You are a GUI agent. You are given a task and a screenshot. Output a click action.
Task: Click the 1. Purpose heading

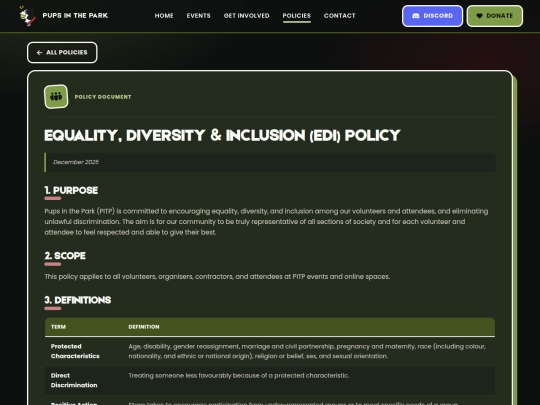click(x=71, y=190)
